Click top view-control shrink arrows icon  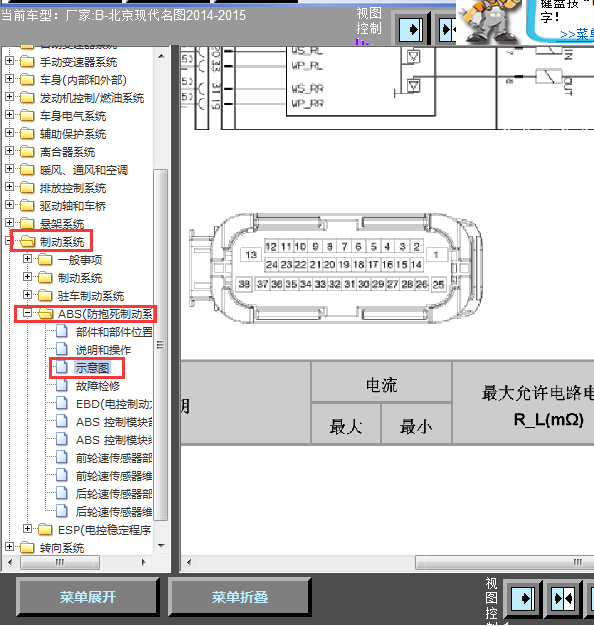(x=447, y=29)
